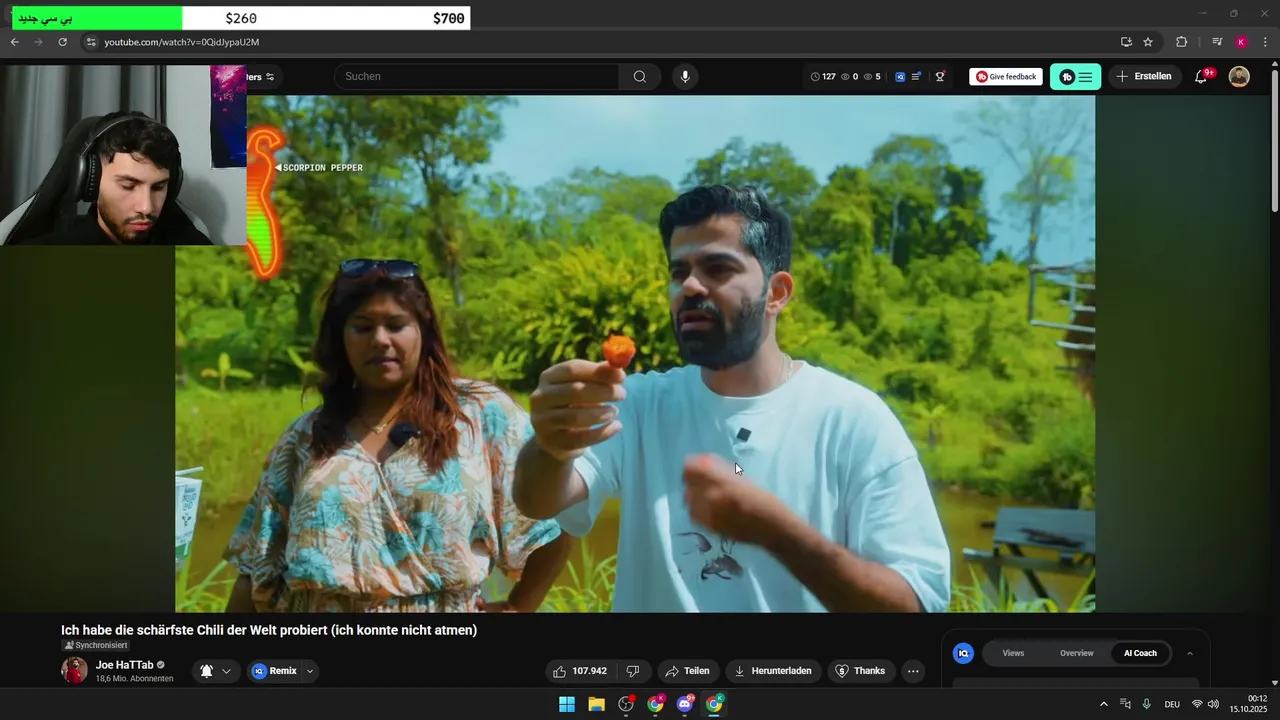Click the eye stat showing 0
1280x720 pixels.
click(850, 77)
